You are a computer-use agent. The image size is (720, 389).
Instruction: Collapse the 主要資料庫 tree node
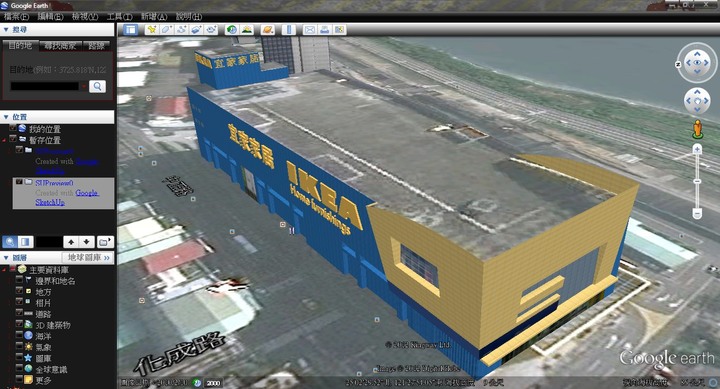pyautogui.click(x=4, y=269)
